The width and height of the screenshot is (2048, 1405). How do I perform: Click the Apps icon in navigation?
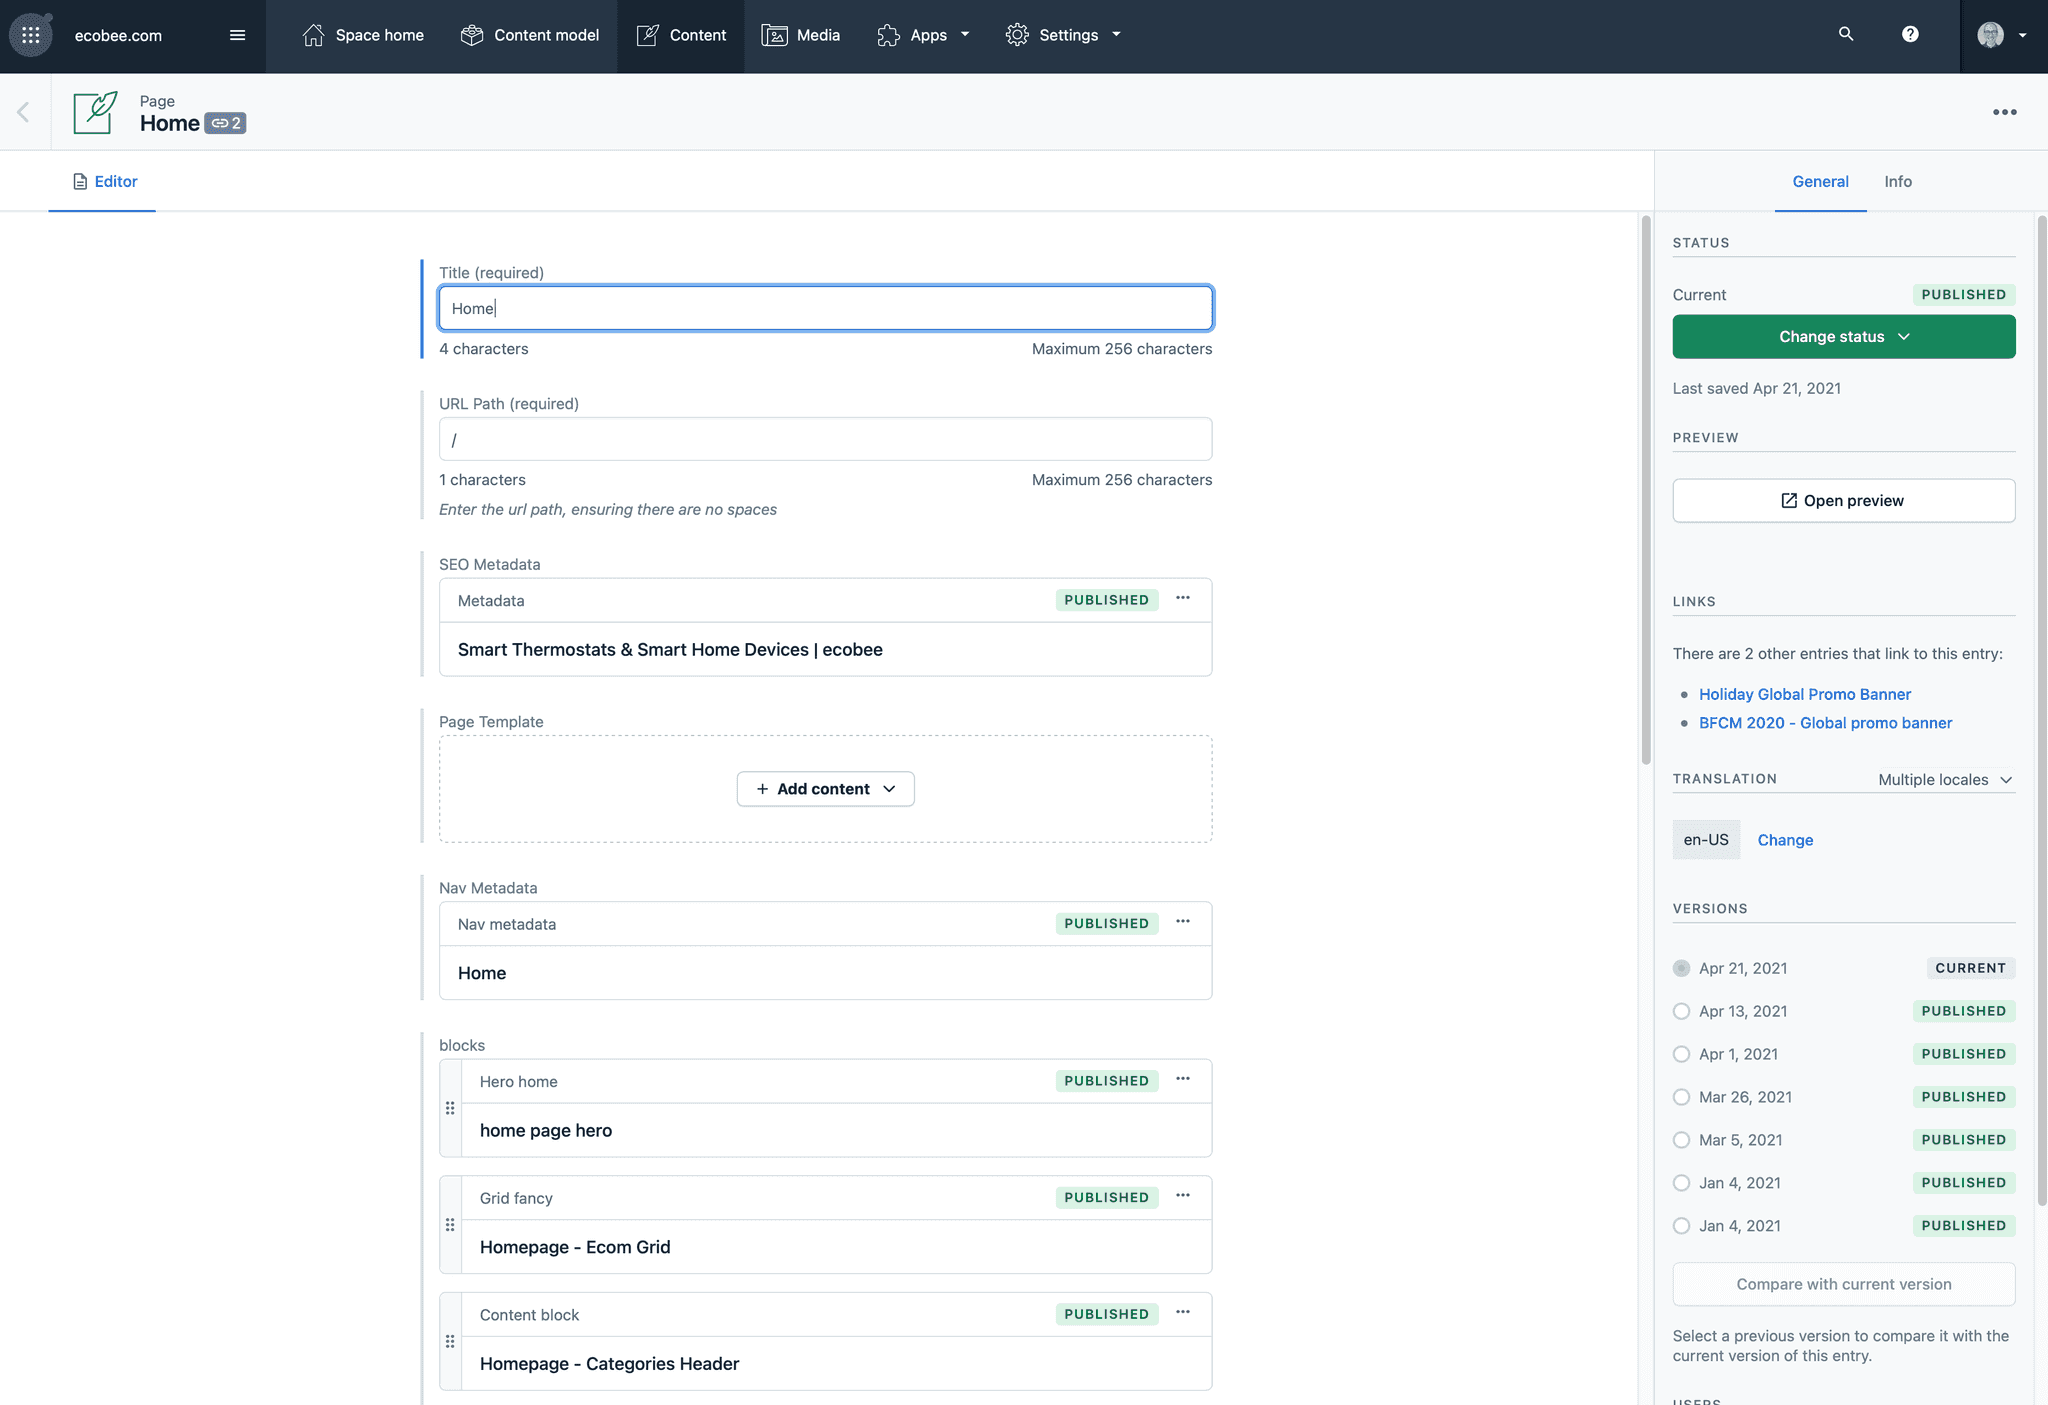(887, 34)
